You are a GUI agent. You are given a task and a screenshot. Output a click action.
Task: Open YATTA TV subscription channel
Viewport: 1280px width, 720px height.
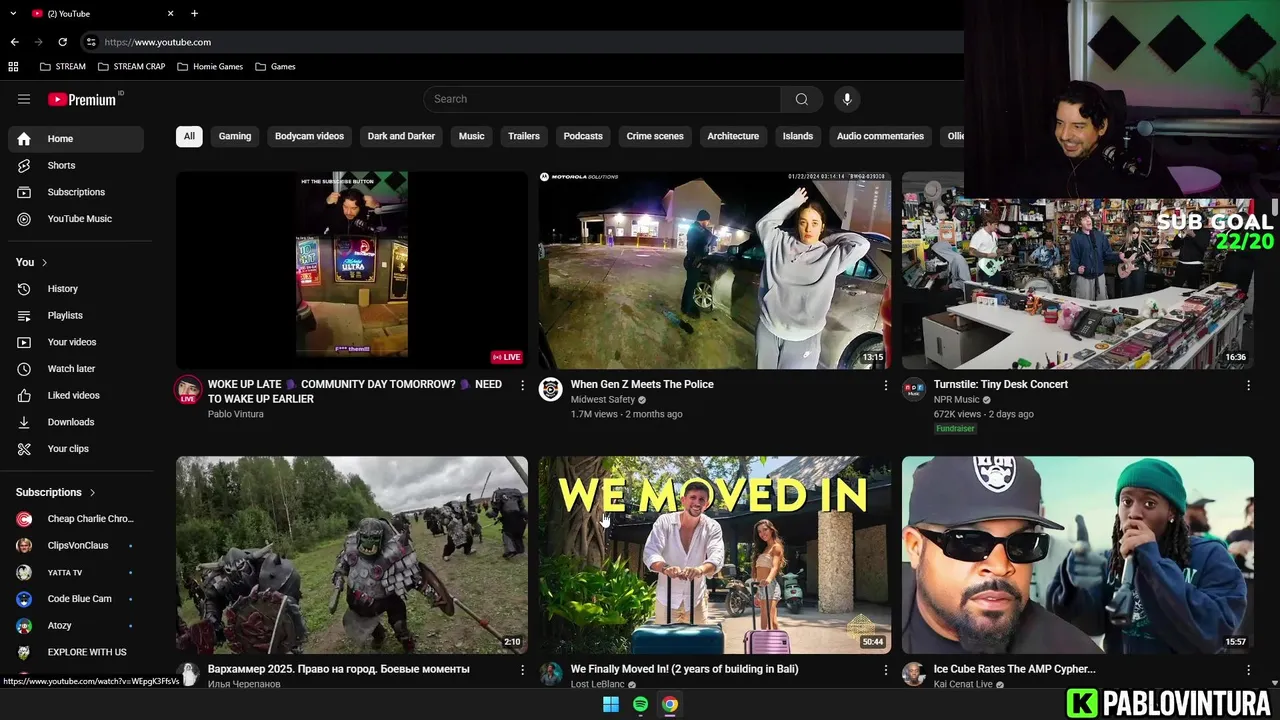(x=76, y=573)
